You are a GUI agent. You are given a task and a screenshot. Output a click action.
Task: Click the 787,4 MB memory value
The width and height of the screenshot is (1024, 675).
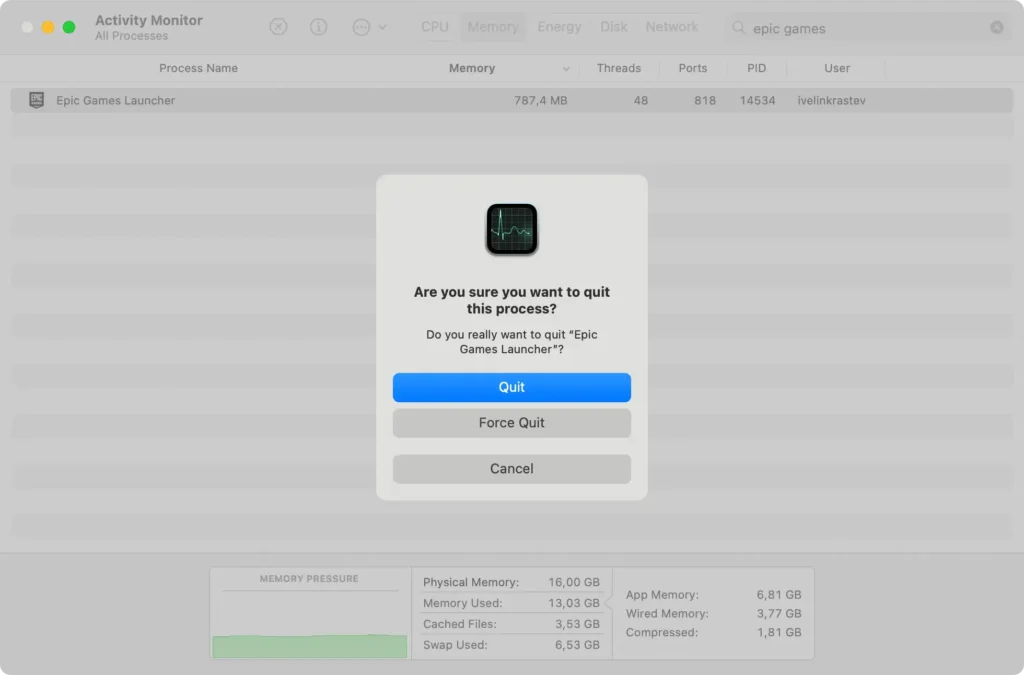tap(540, 101)
